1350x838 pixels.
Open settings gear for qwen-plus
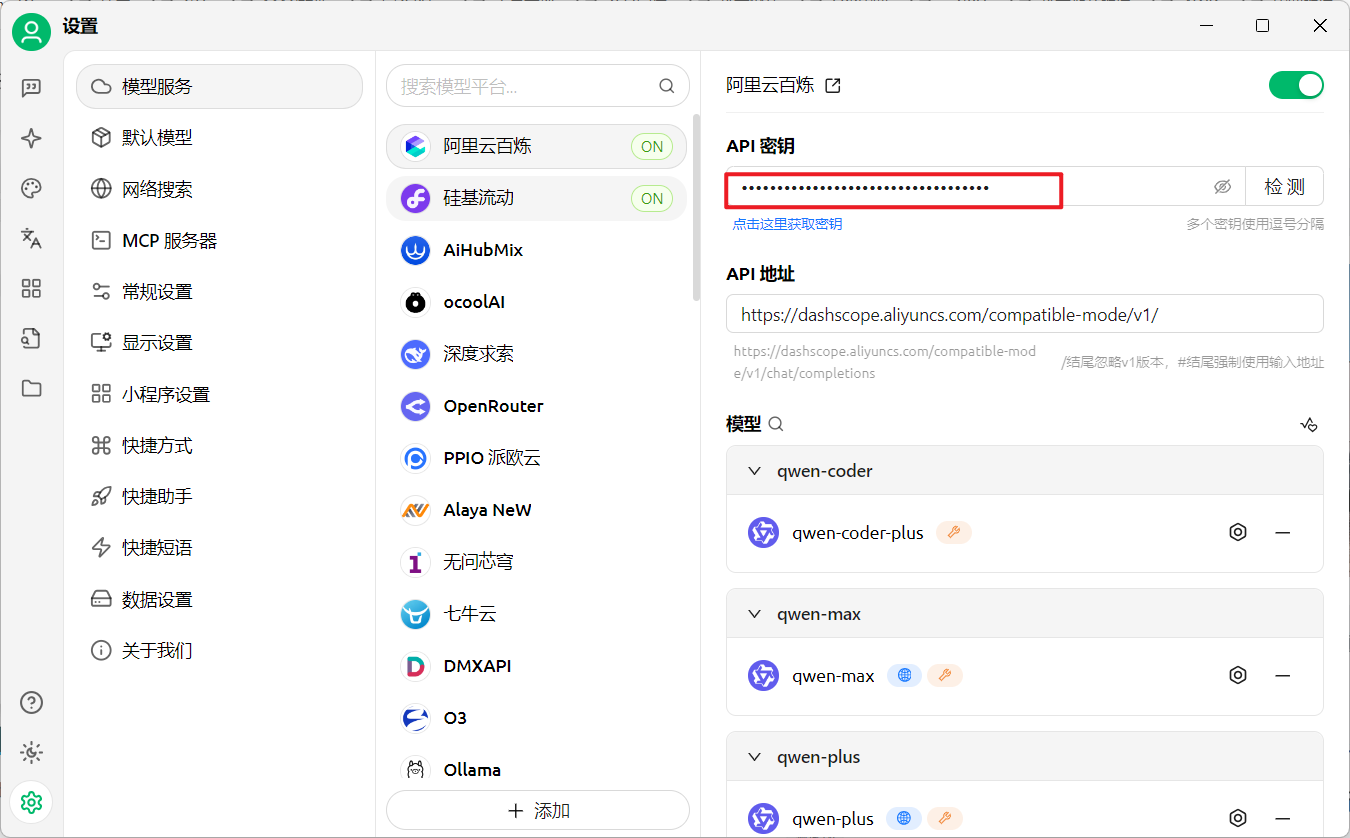[x=1238, y=819]
